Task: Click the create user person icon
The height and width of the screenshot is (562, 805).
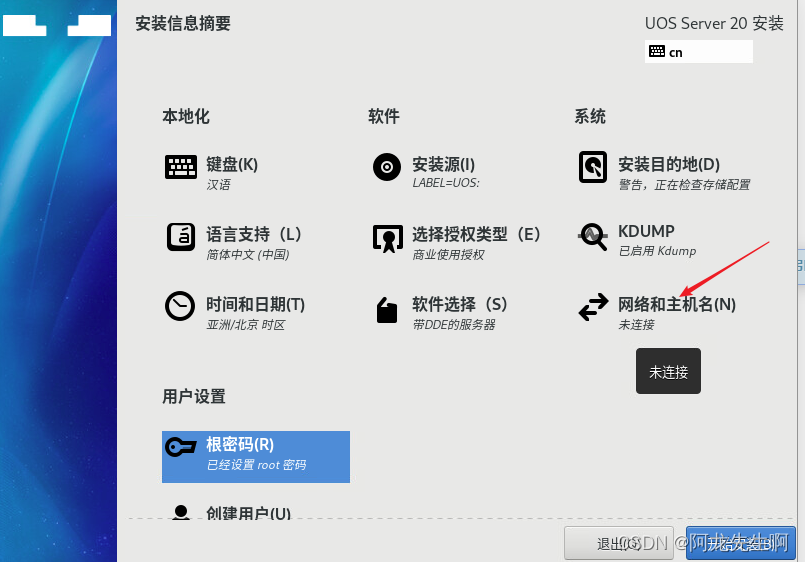Action: [181, 512]
